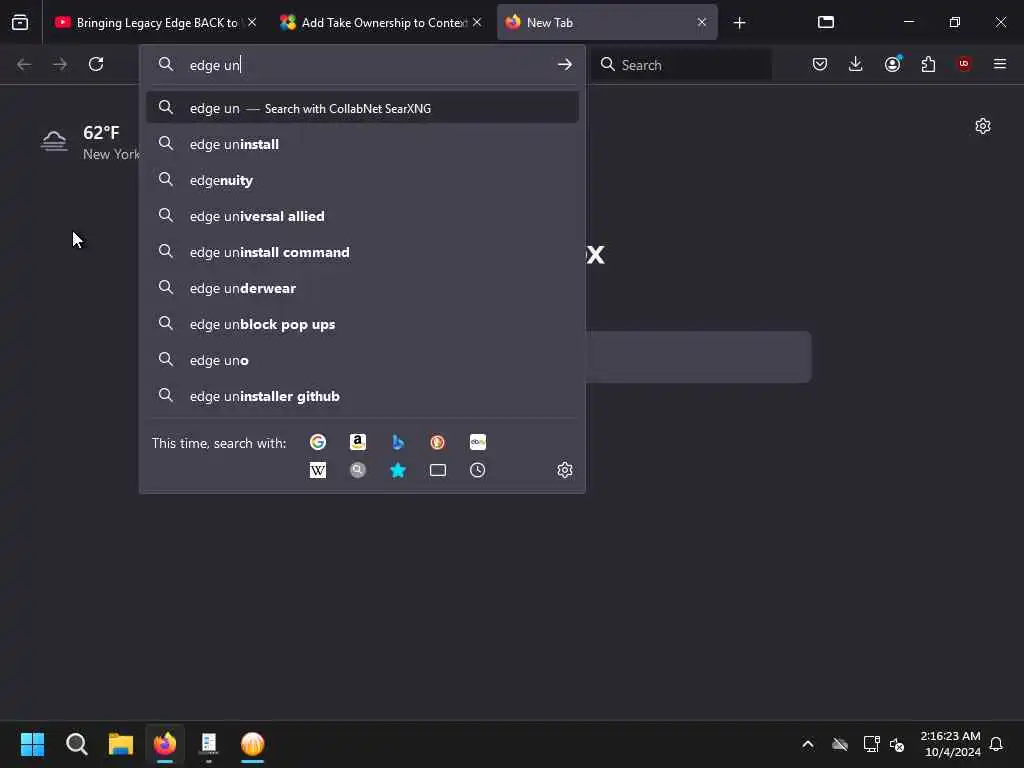Image resolution: width=1024 pixels, height=768 pixels.
Task: Go back with the back arrow
Action: tap(24, 64)
